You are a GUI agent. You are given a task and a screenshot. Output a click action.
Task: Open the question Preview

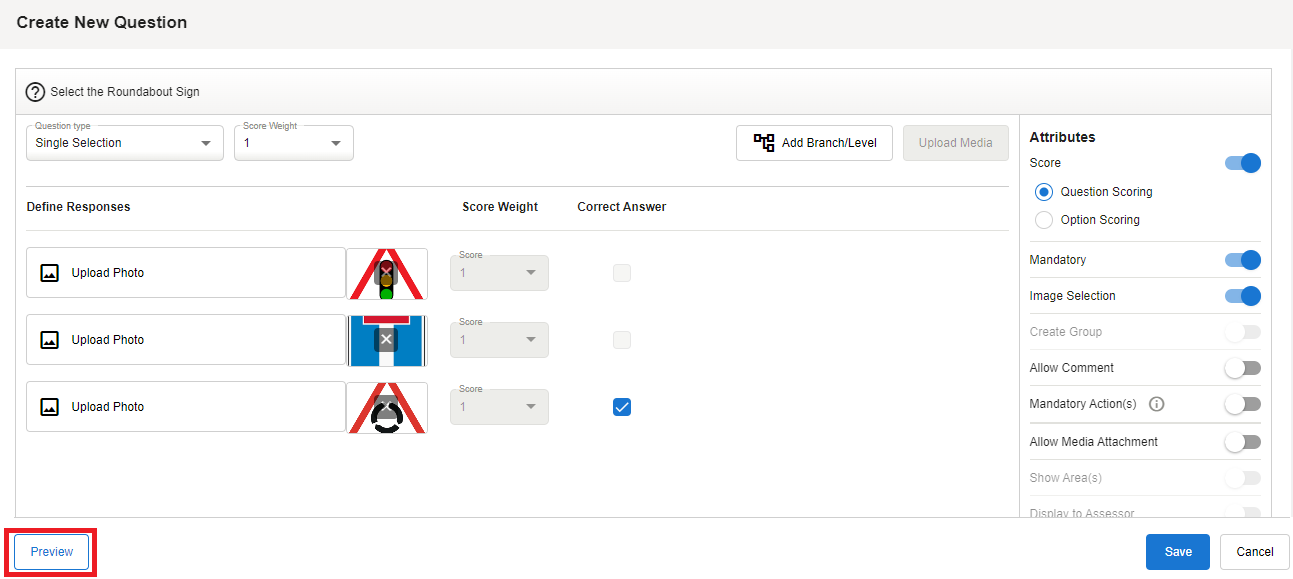(x=52, y=552)
